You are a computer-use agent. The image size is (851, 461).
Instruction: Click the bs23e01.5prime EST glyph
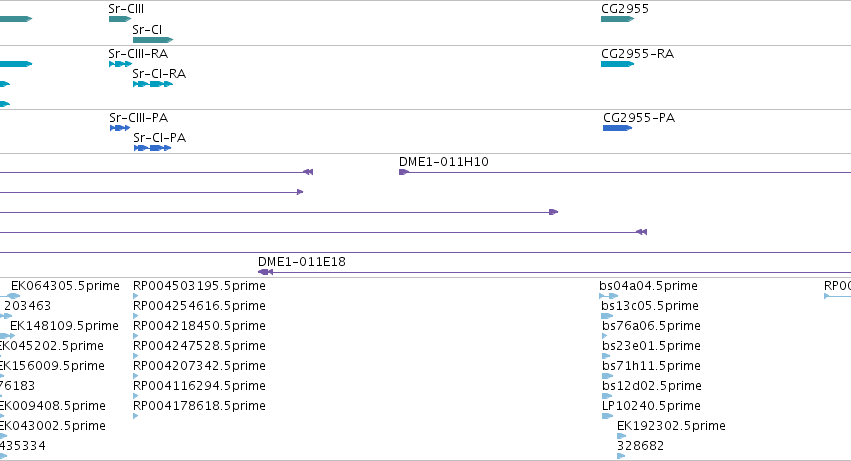tap(606, 356)
